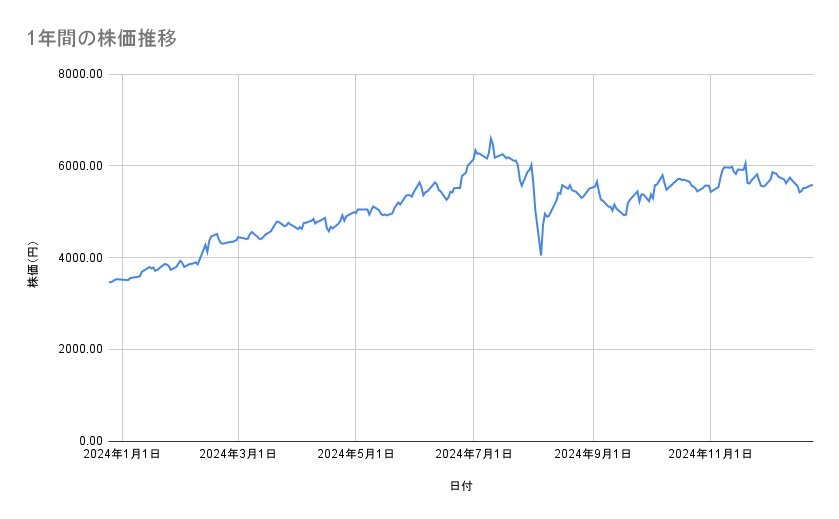Select the 2024年5月1日 date label
Viewport: 839px width, 519px height.
[356, 455]
